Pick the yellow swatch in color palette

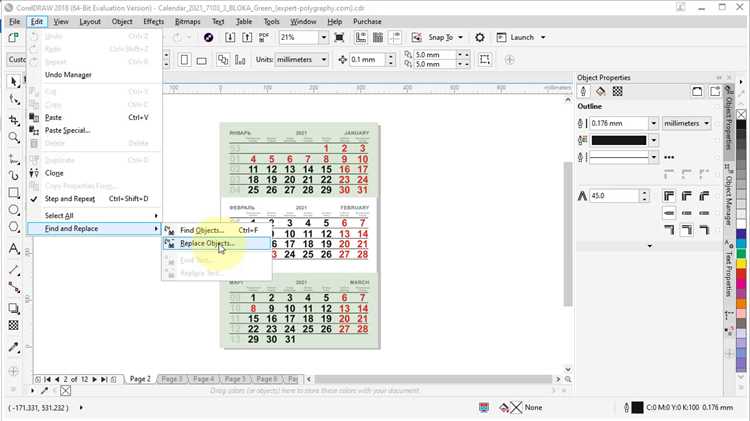pyautogui.click(x=741, y=264)
